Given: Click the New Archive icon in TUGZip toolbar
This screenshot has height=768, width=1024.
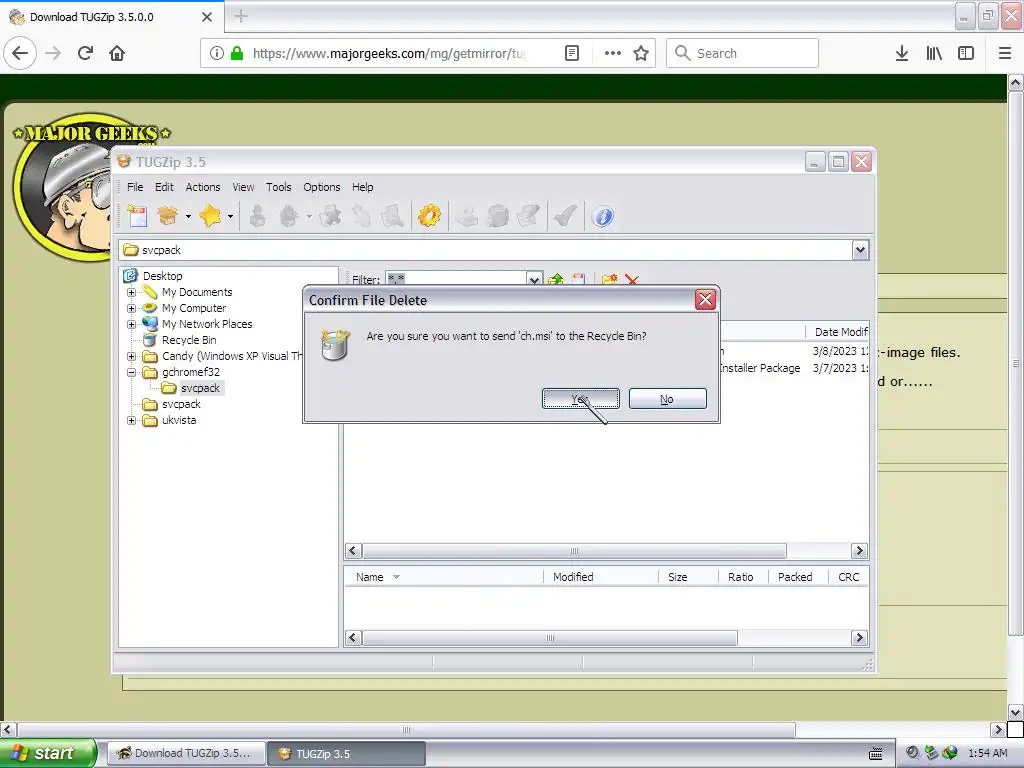Looking at the screenshot, I should (137, 216).
